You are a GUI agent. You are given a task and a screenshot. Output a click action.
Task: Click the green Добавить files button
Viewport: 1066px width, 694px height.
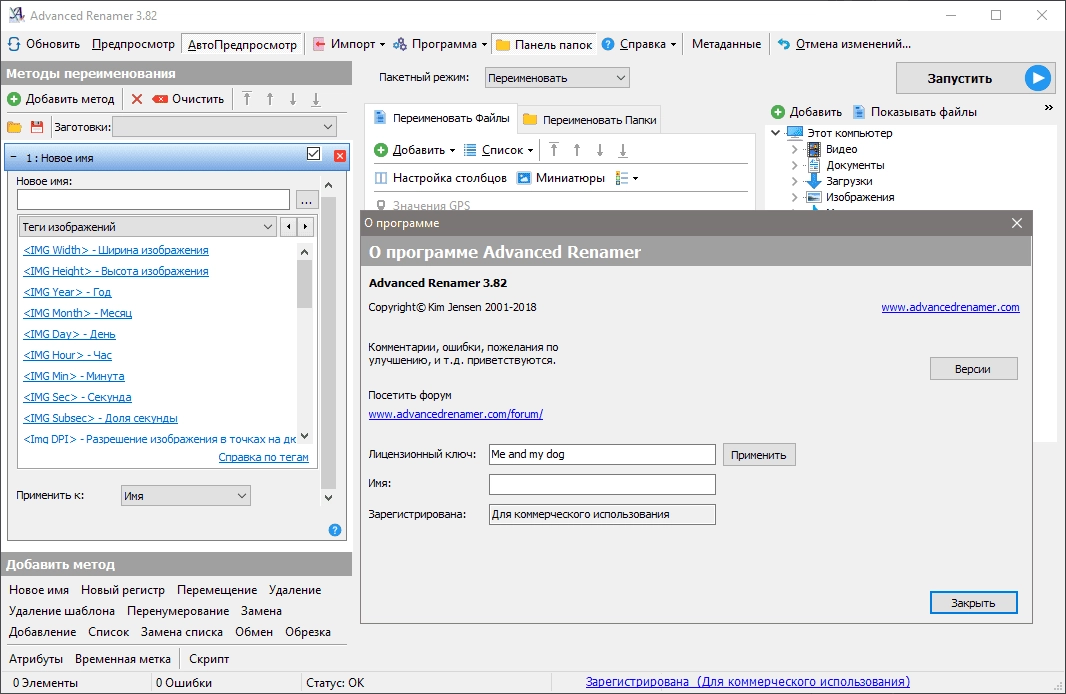414,150
